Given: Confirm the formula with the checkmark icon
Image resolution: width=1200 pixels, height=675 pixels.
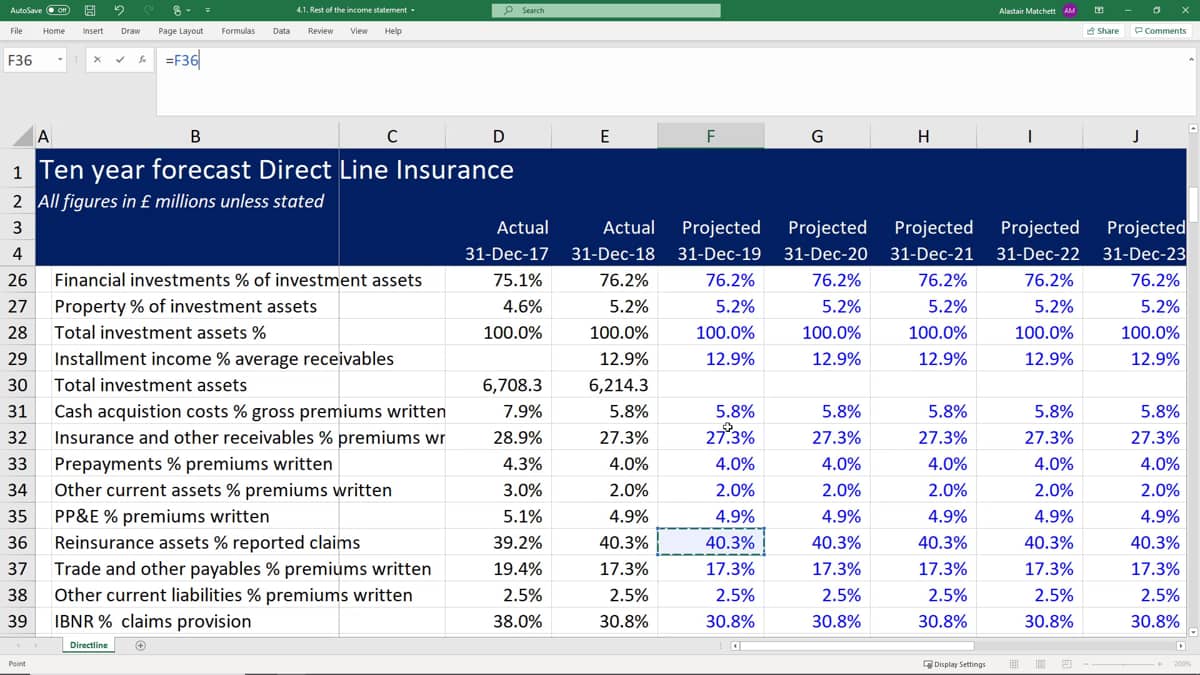Looking at the screenshot, I should pos(120,60).
